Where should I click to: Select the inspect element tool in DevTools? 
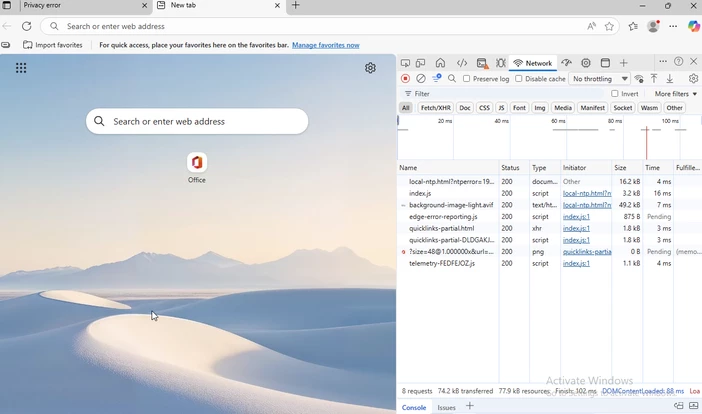click(x=405, y=63)
